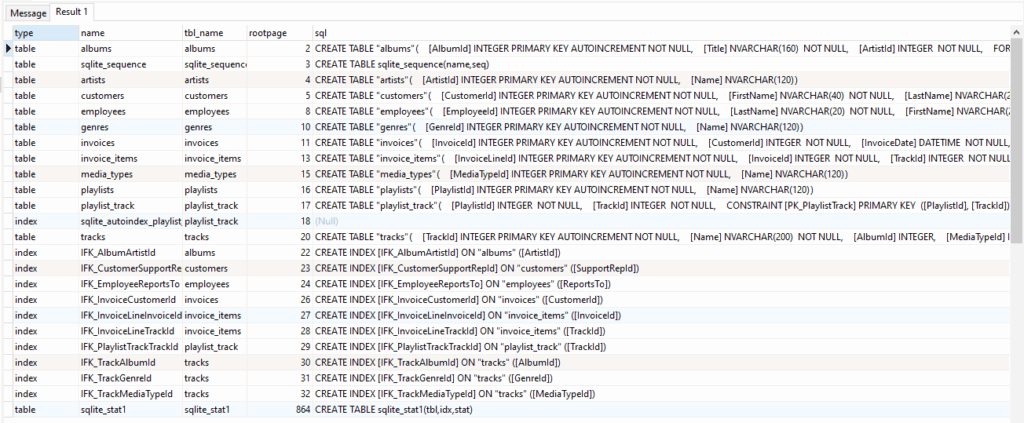Select the 'invoice_items' name cell

(130, 158)
